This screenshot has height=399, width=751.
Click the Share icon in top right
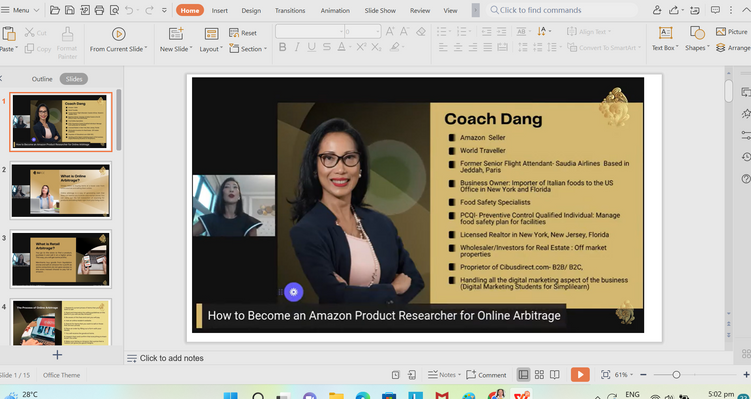click(x=673, y=10)
